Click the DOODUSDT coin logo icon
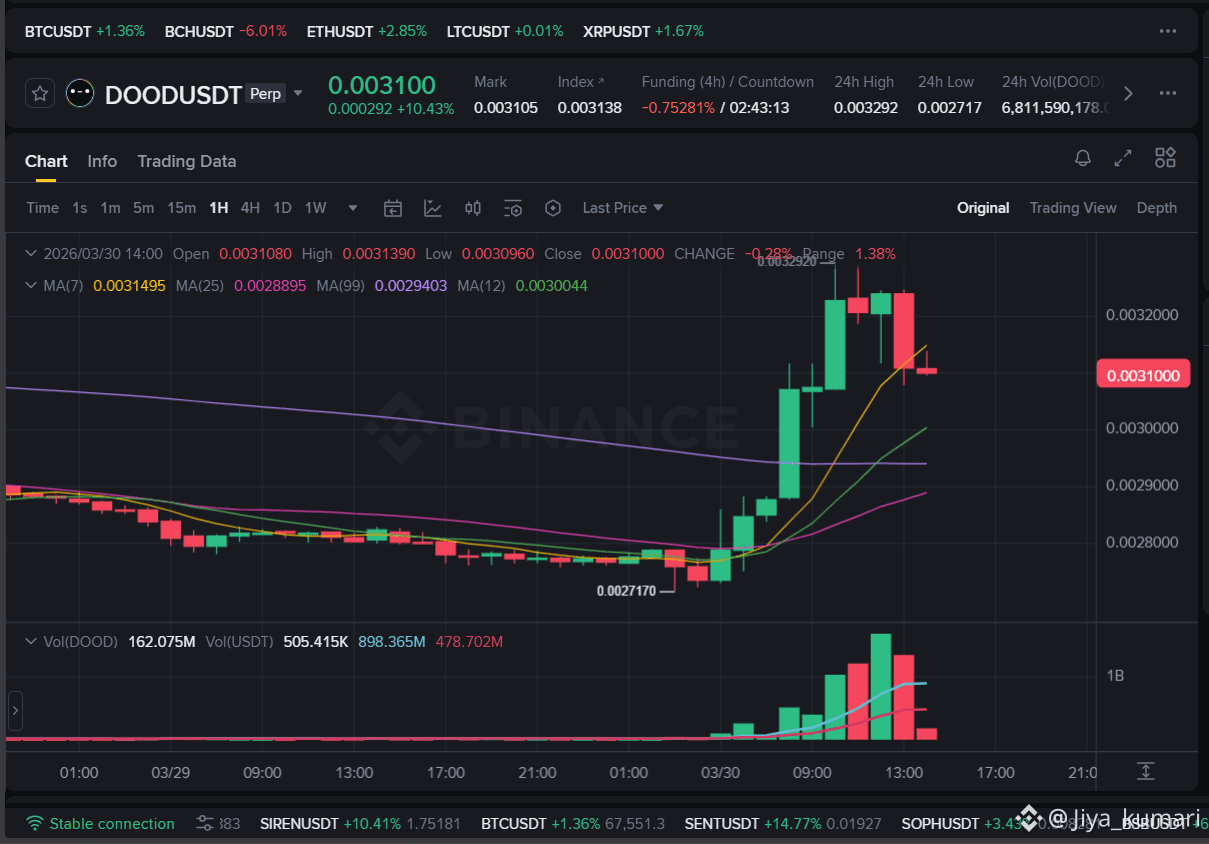The height and width of the screenshot is (844, 1209). click(x=80, y=94)
